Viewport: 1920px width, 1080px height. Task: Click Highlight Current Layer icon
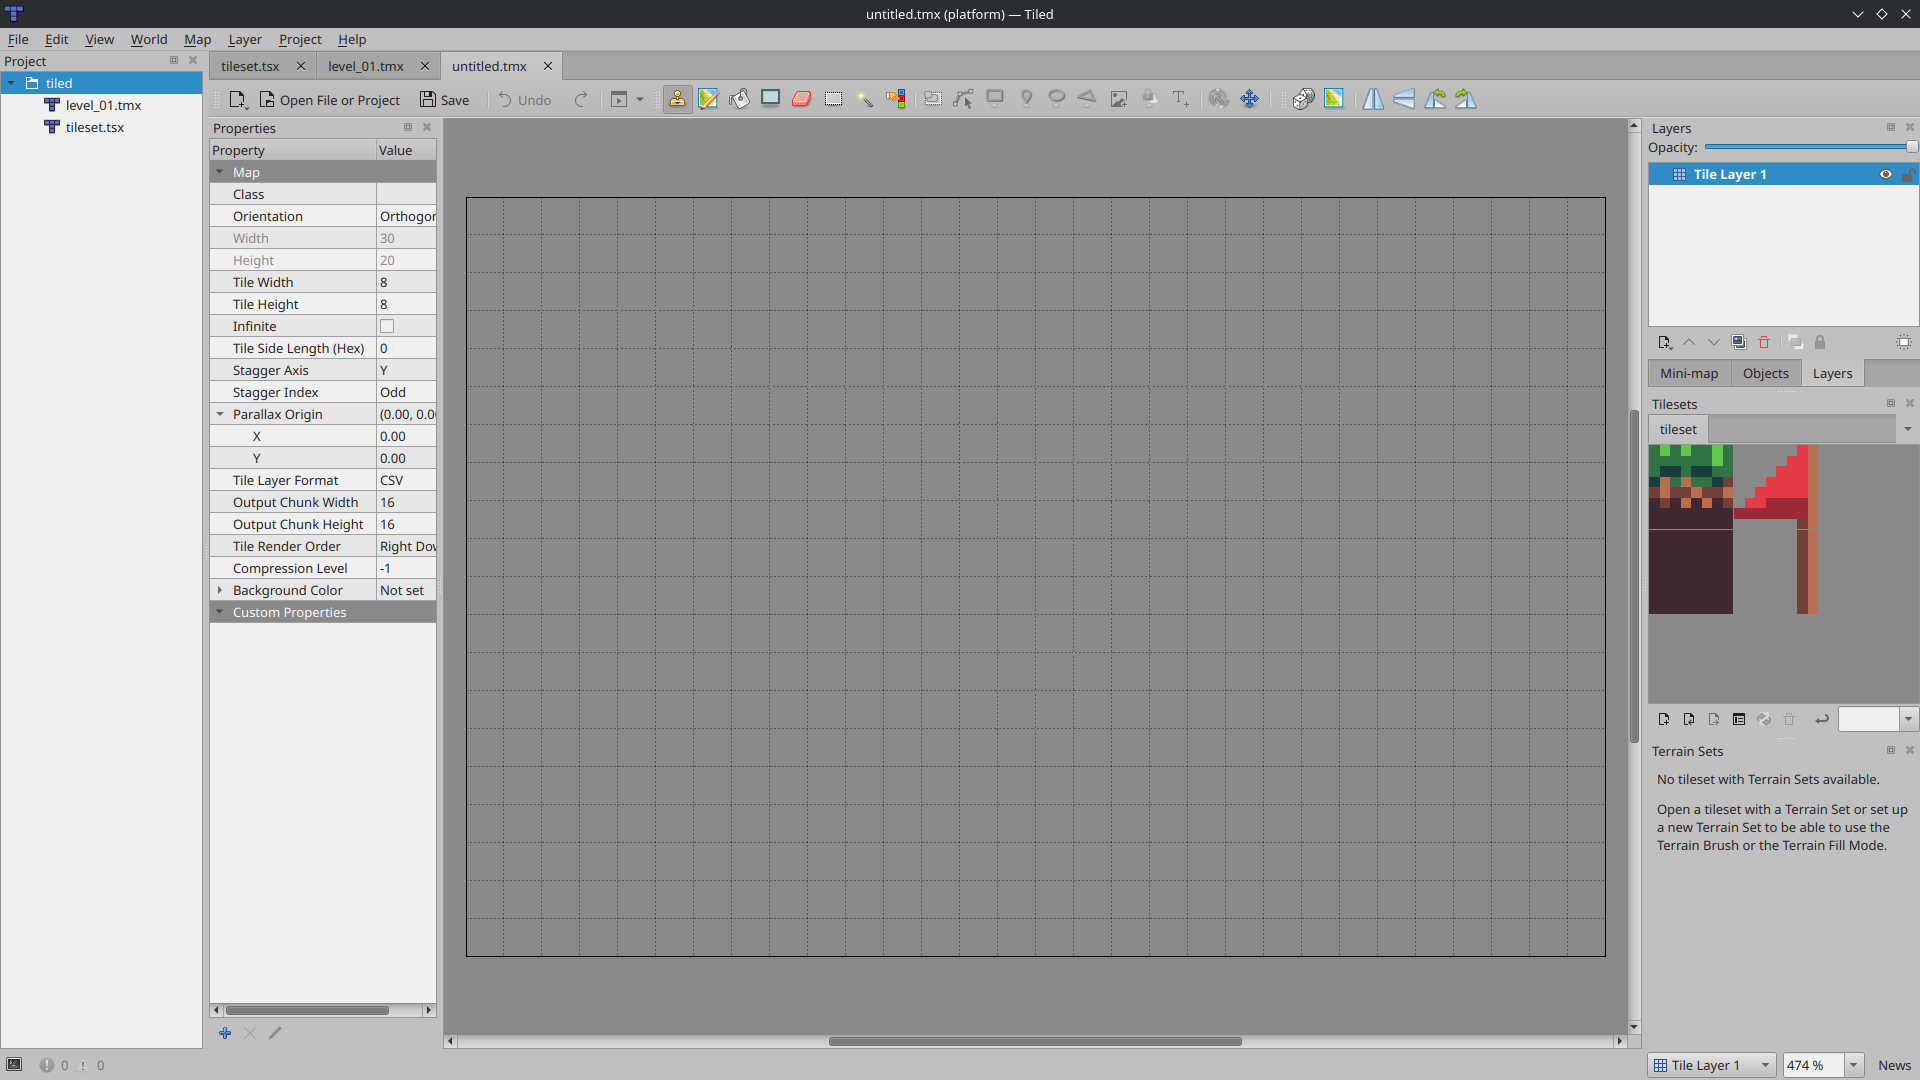tap(1904, 342)
